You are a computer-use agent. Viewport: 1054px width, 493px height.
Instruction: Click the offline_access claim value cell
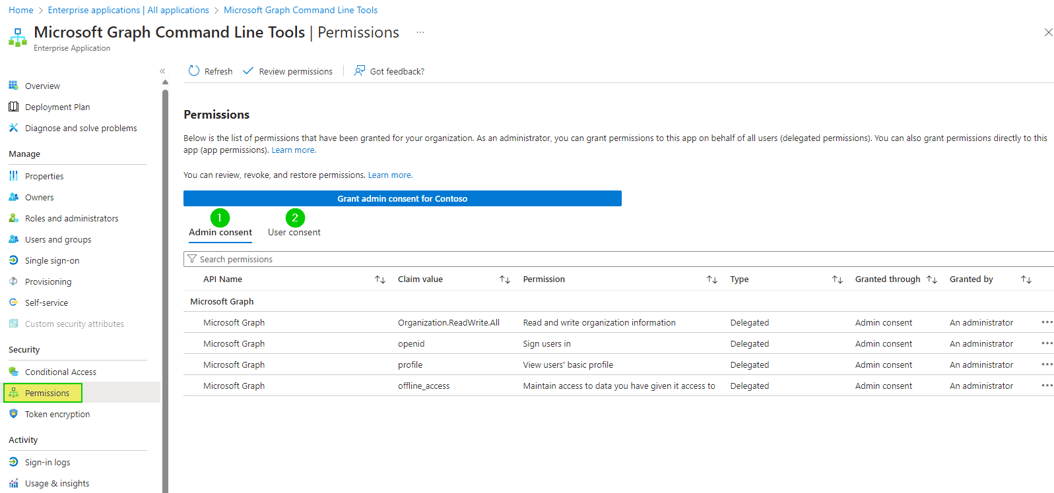pyautogui.click(x=423, y=385)
